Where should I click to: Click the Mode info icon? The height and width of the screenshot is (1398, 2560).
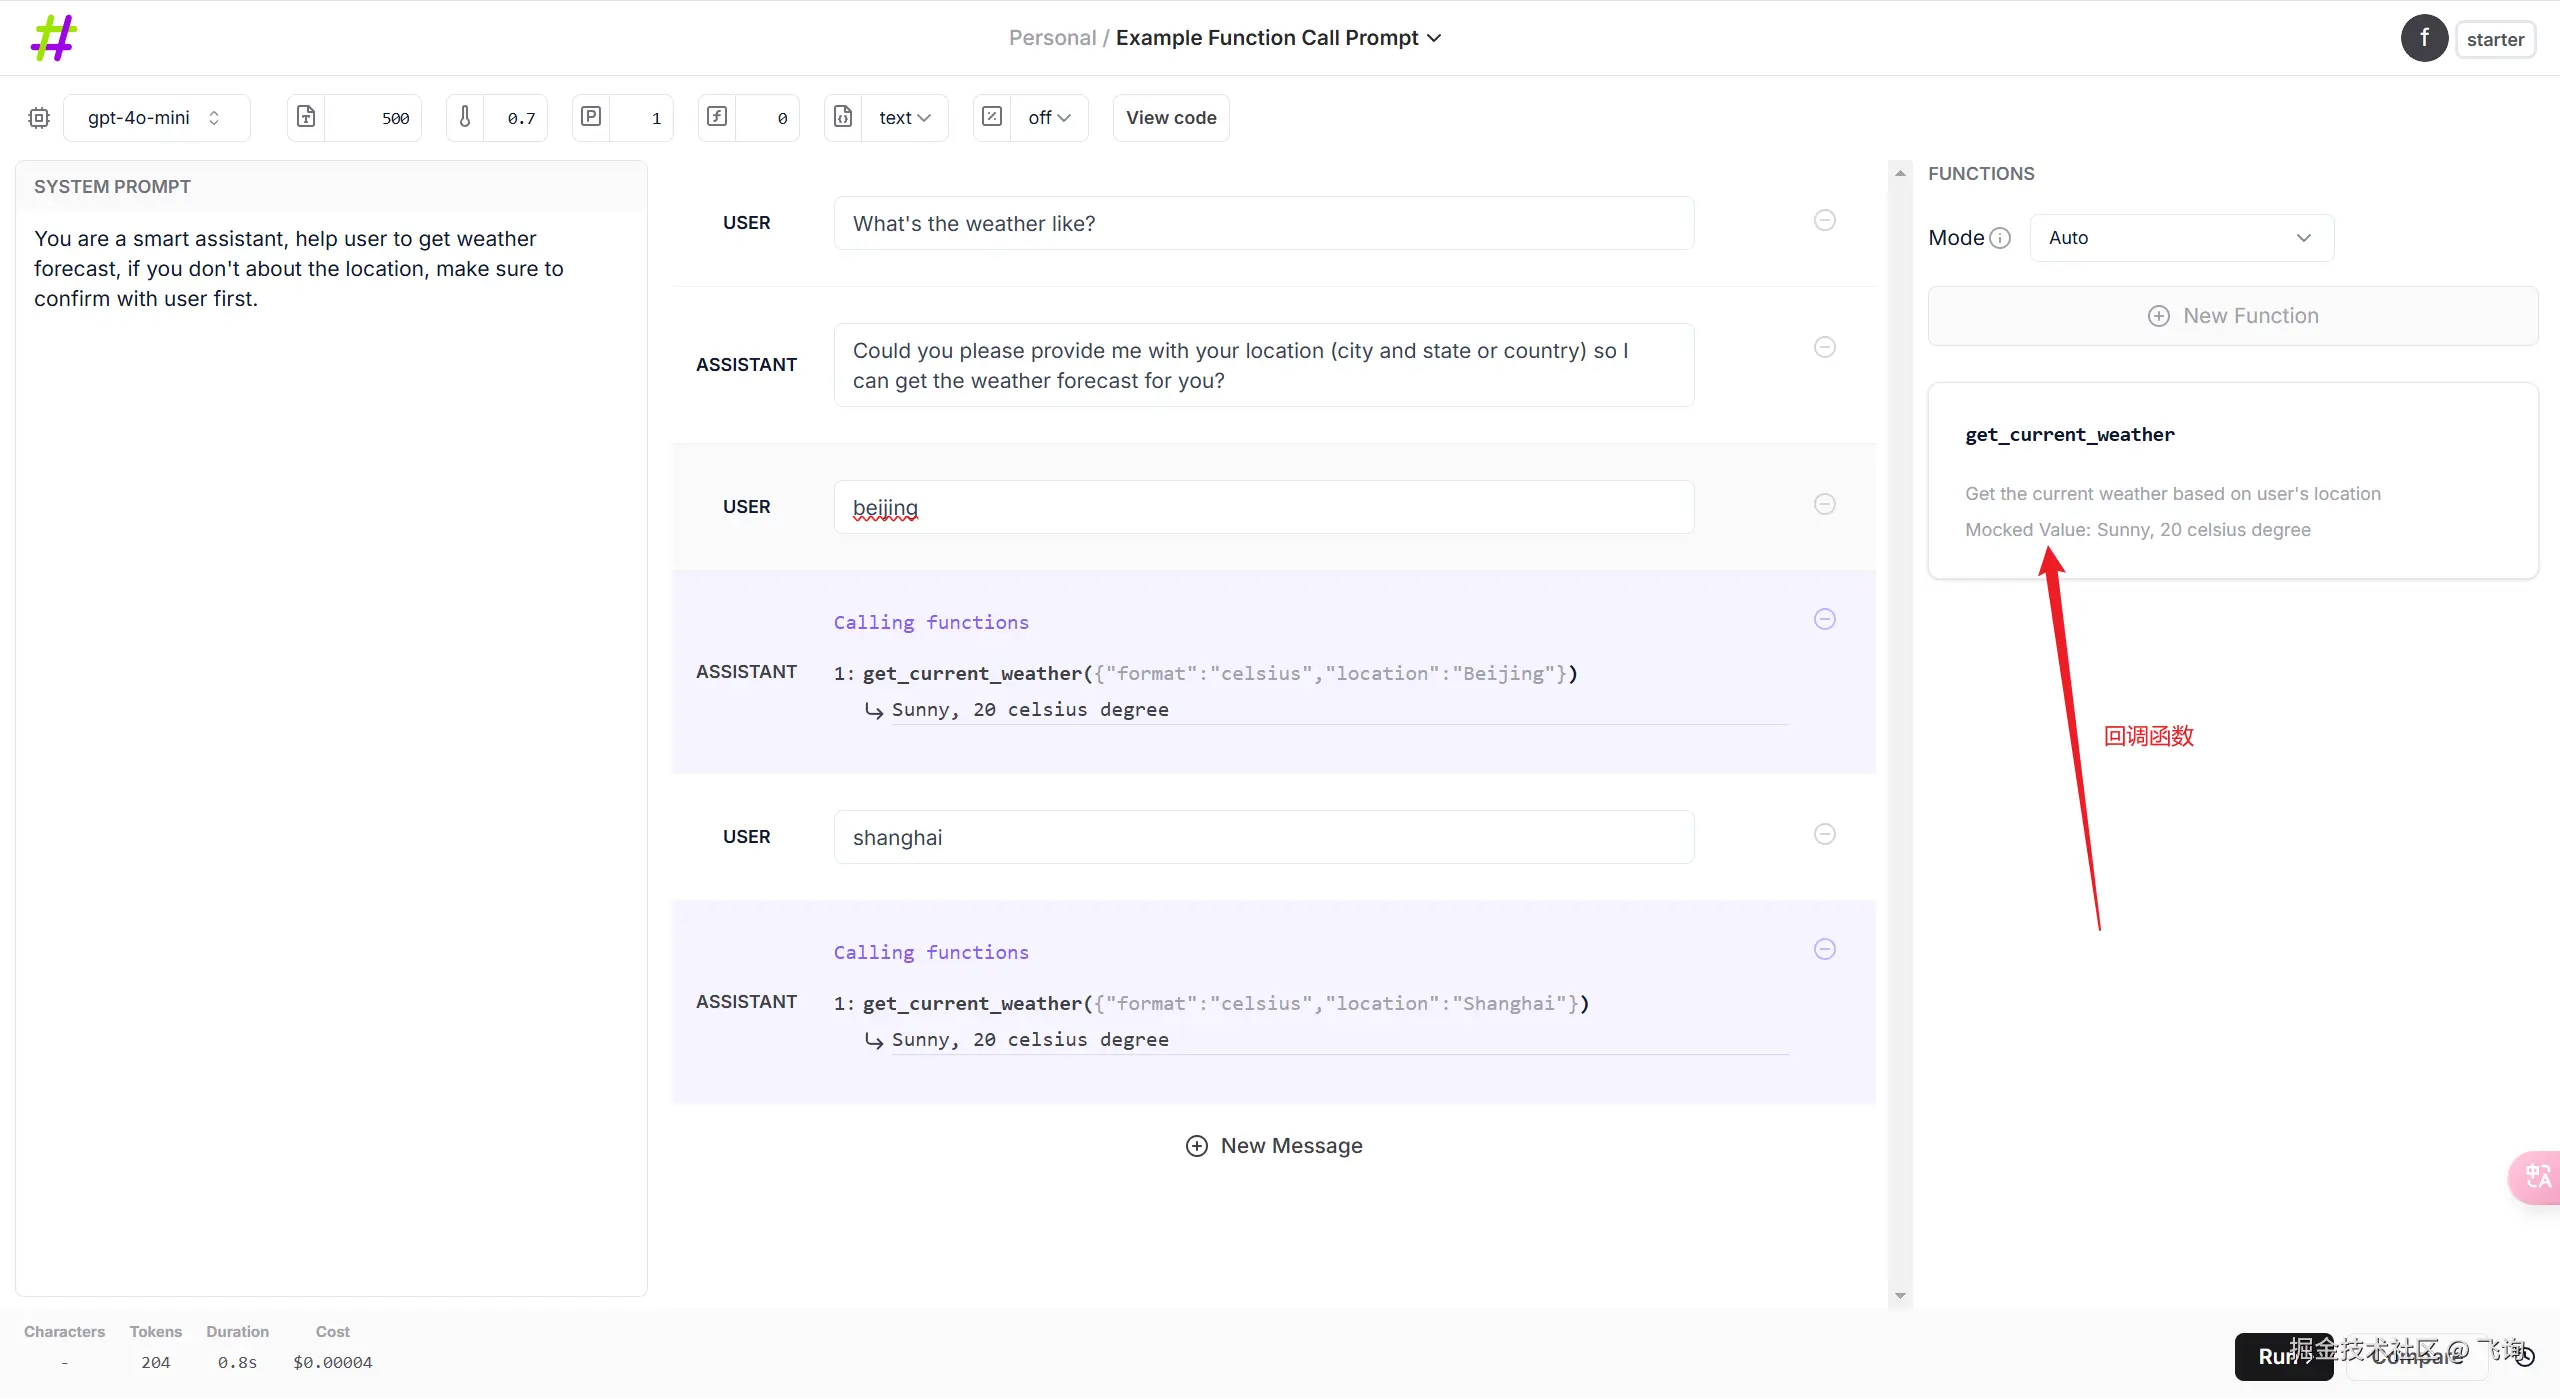2000,238
